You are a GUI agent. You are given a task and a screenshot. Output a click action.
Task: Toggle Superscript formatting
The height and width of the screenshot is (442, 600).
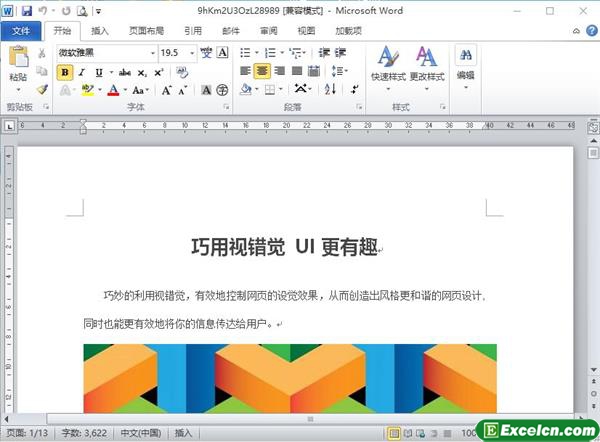coord(159,72)
